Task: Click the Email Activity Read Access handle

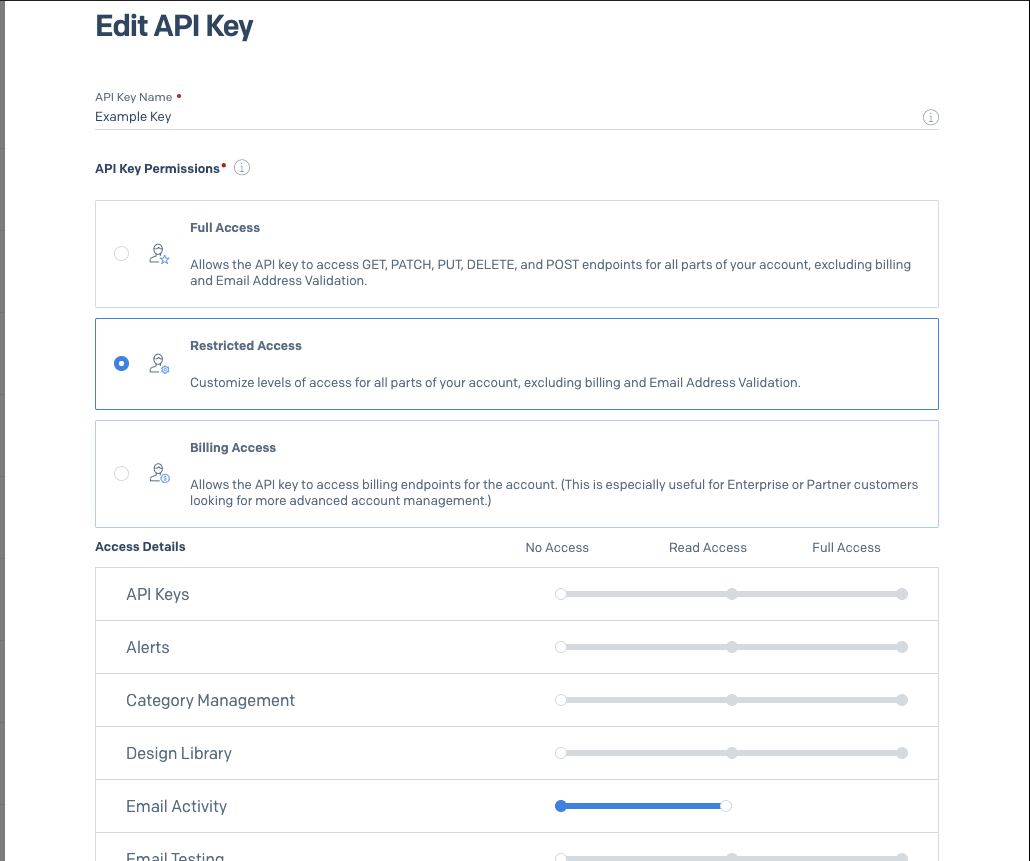Action: [x=726, y=806]
